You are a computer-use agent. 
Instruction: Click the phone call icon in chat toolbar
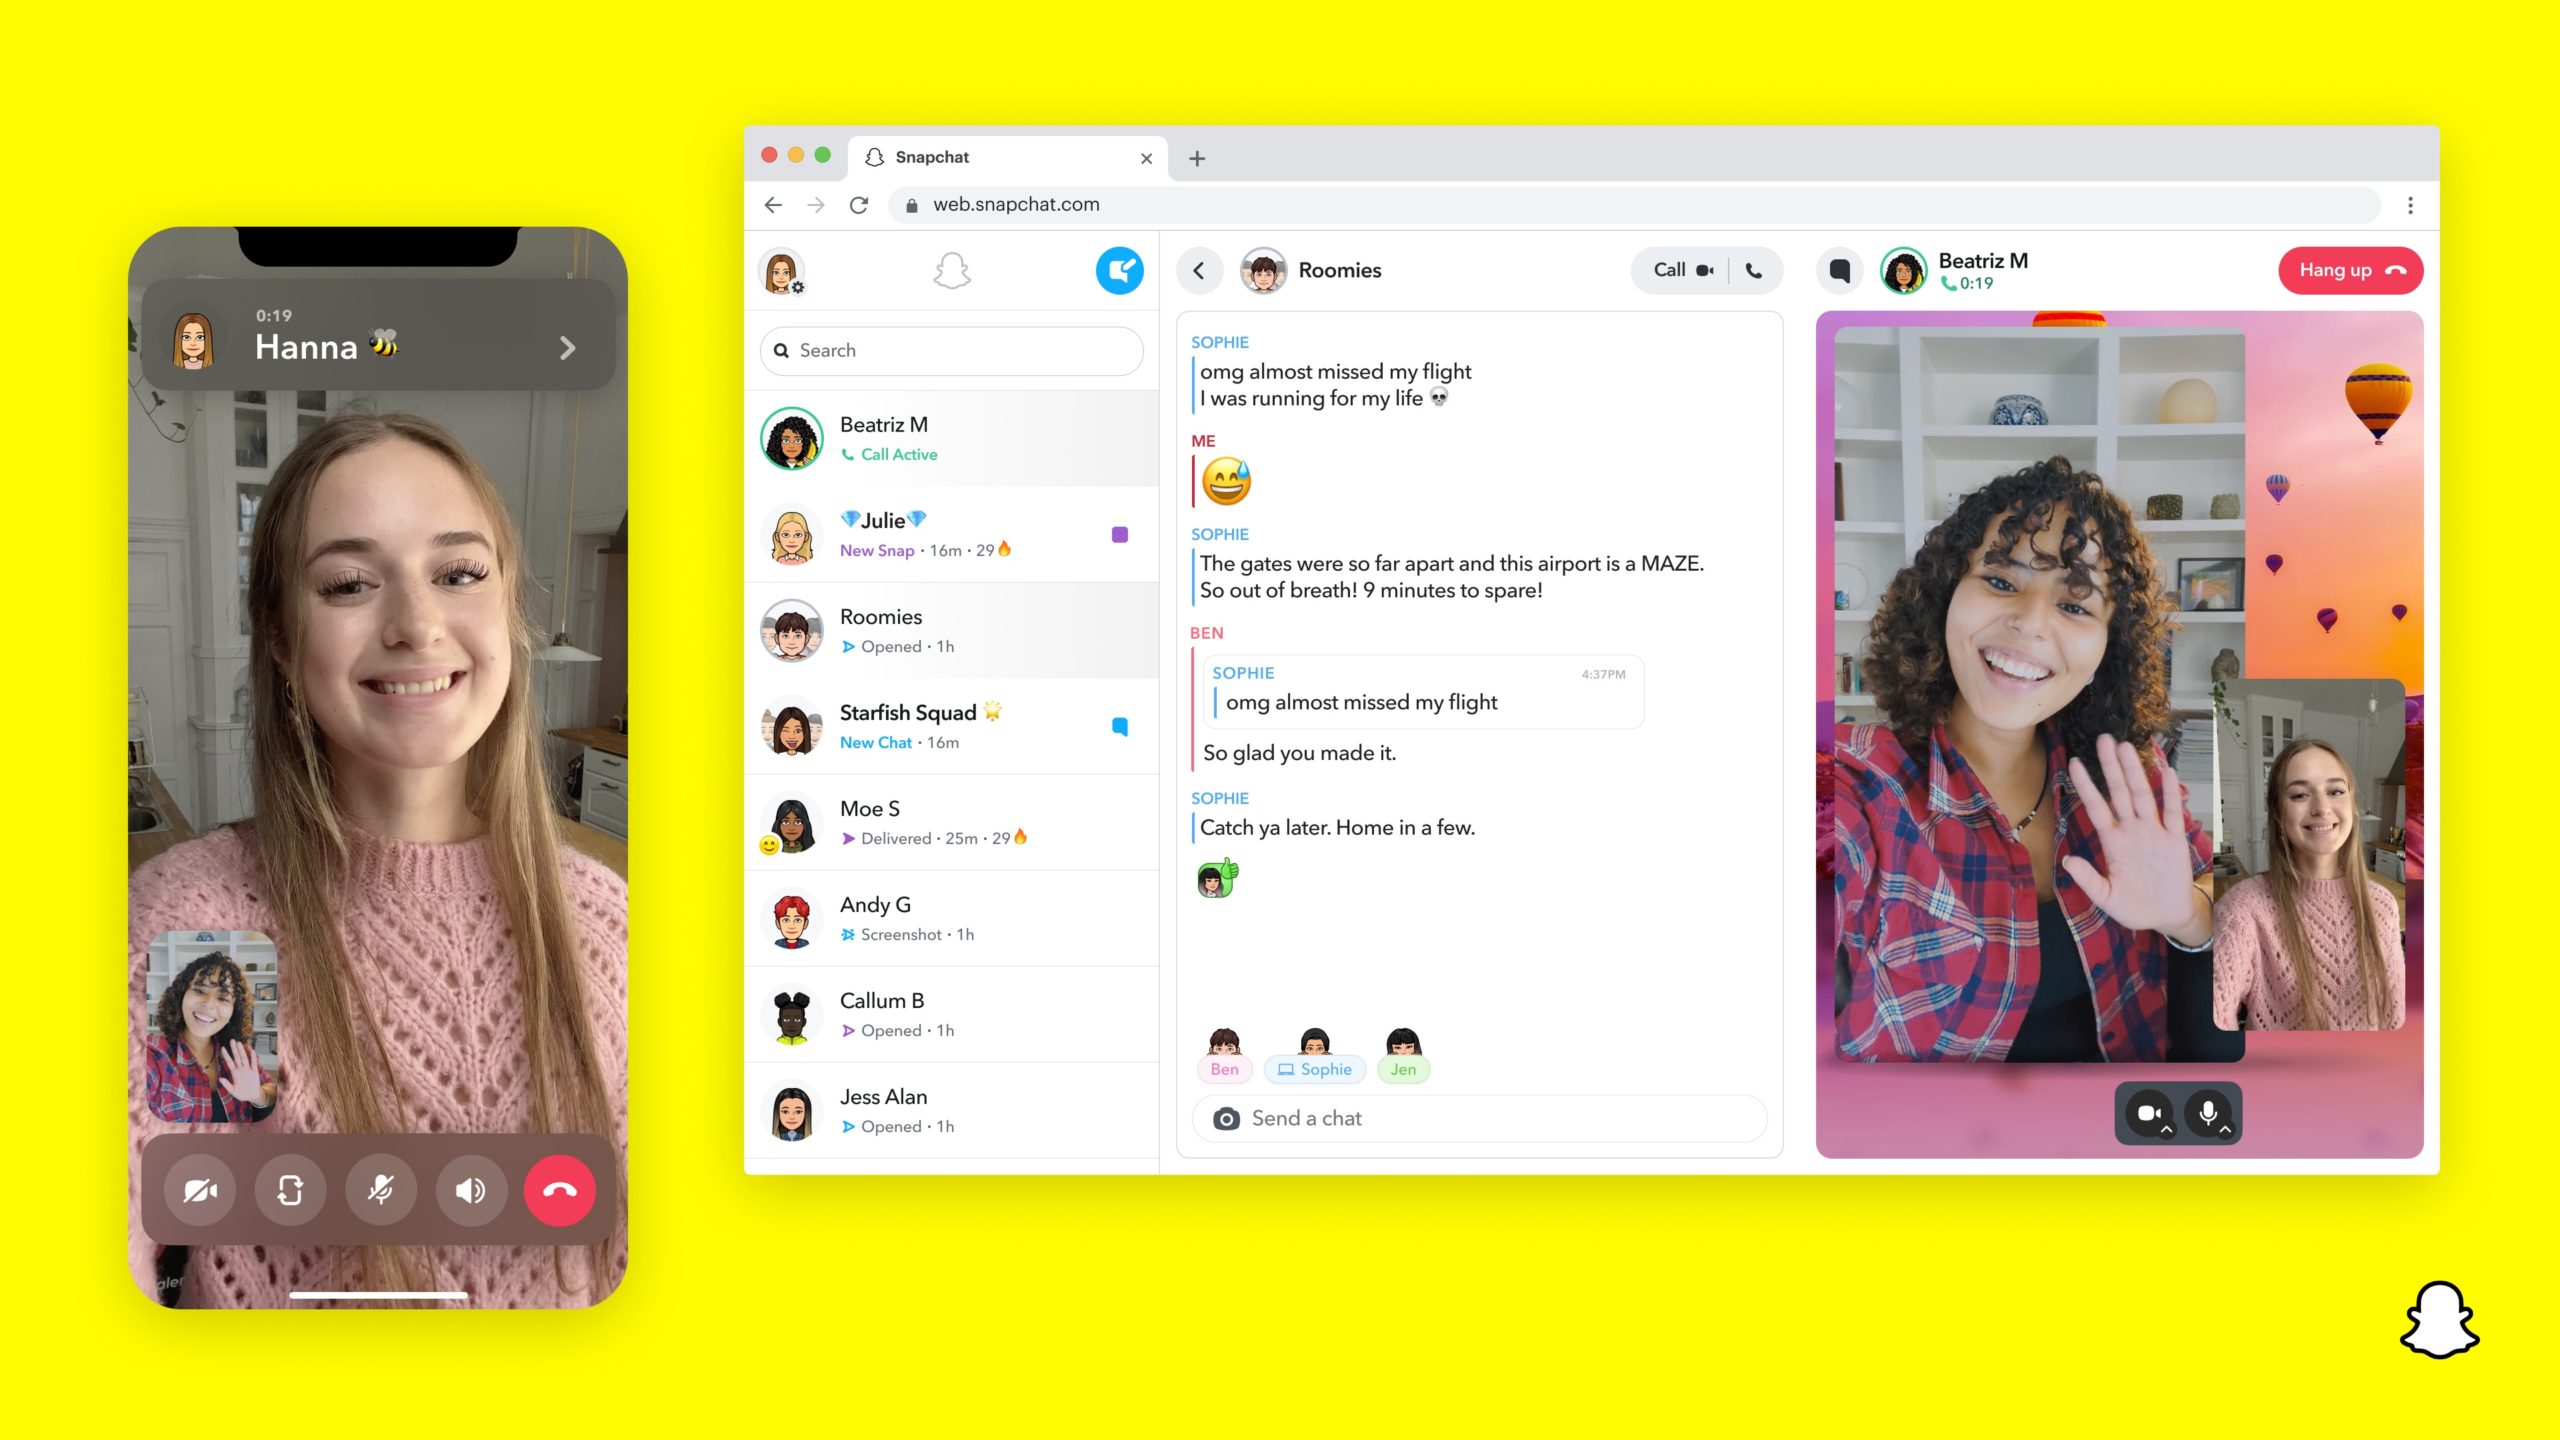click(x=1753, y=271)
